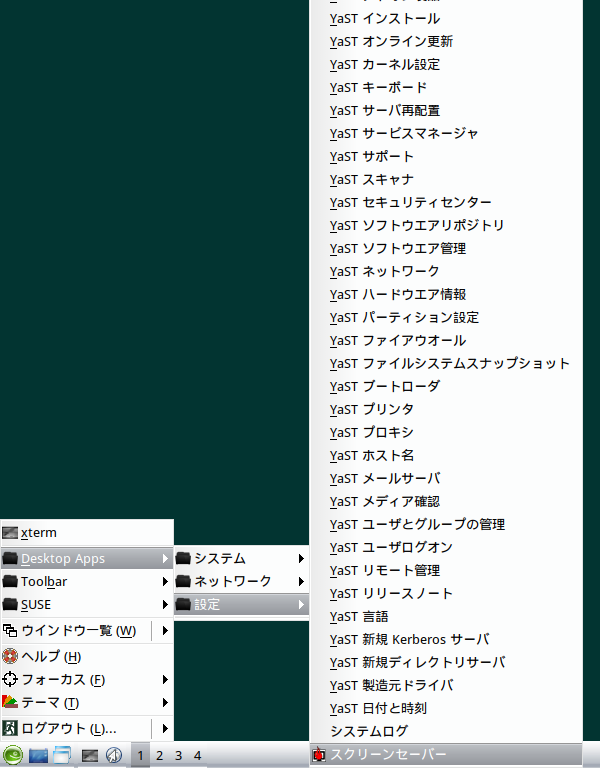
Task: Switch to workspace 1
Action: point(140,755)
